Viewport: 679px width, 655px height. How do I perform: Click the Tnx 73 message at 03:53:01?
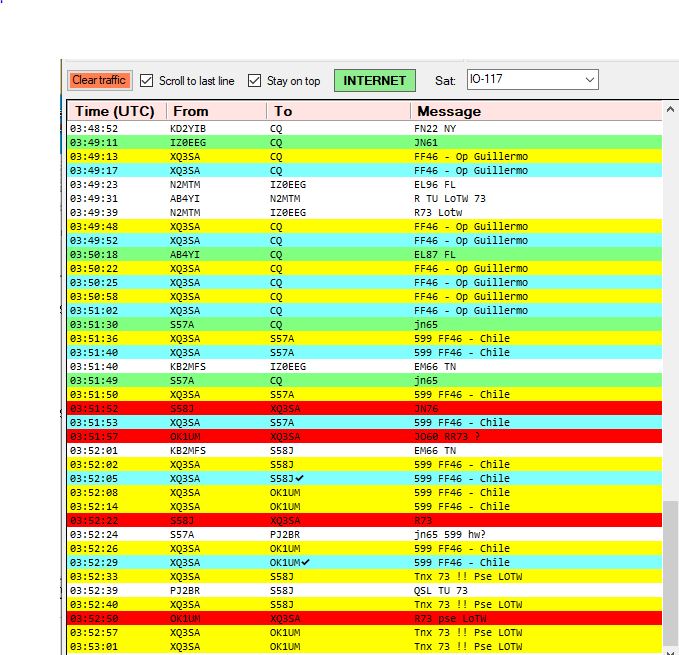tap(468, 646)
